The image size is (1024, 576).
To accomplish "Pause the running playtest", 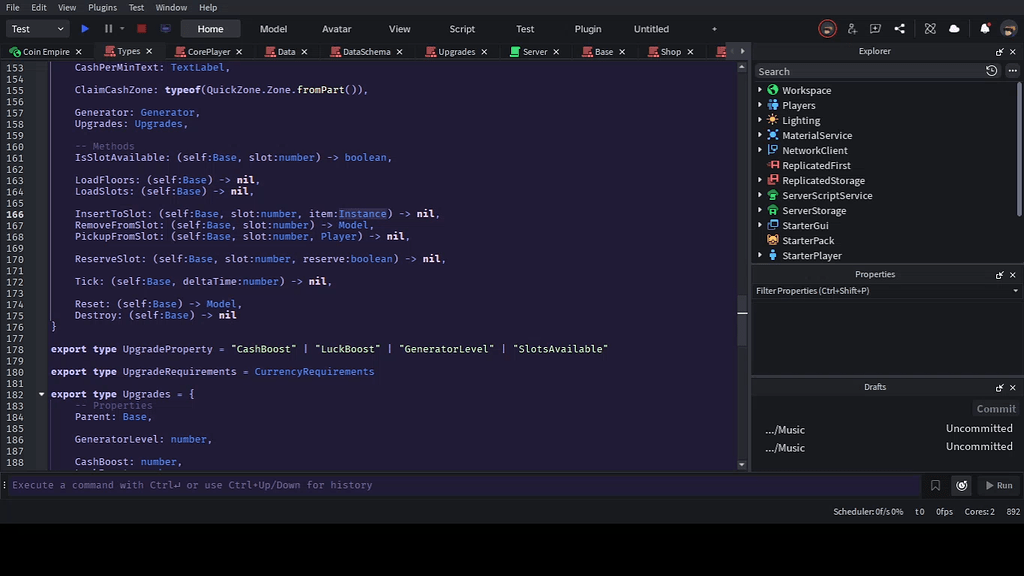I will 108,29.
